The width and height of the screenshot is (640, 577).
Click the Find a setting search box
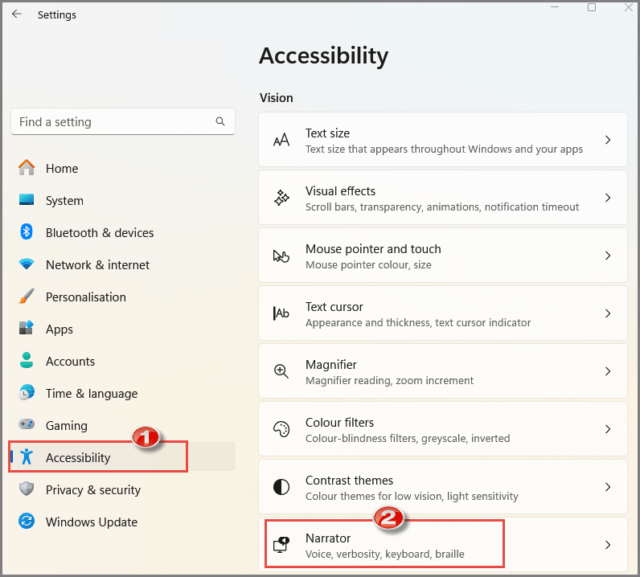coord(123,122)
